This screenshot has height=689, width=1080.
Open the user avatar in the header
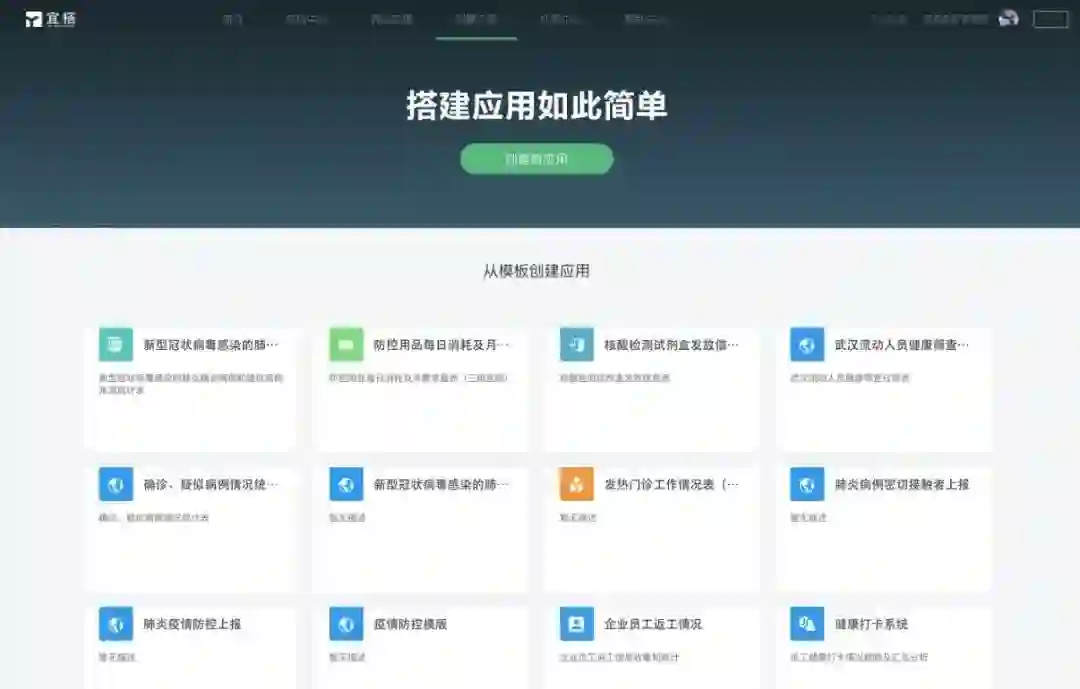click(1008, 19)
